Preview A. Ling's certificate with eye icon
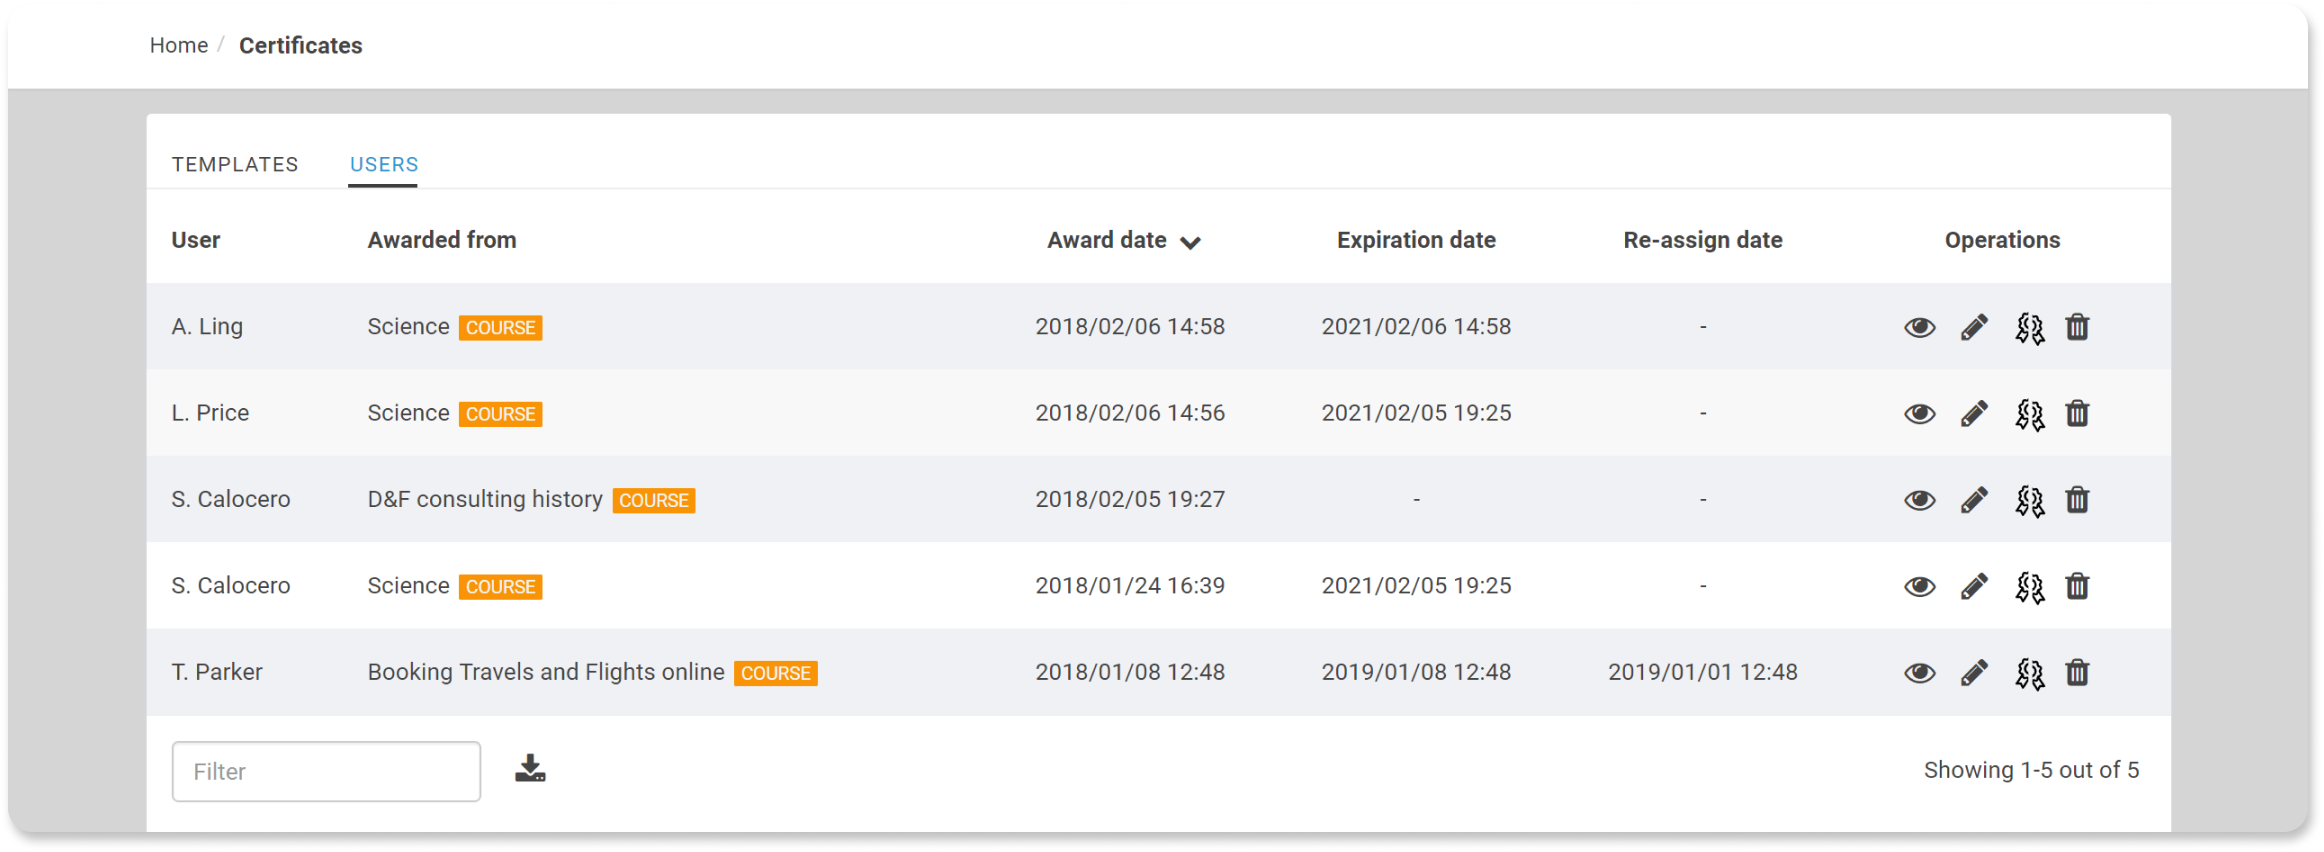Viewport: 2324px width, 852px height. [1919, 328]
